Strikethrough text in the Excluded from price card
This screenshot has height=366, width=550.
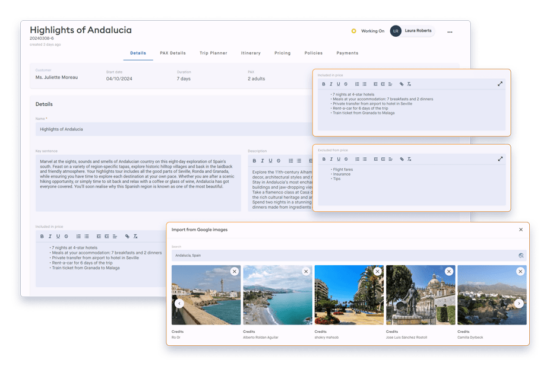click(x=346, y=159)
